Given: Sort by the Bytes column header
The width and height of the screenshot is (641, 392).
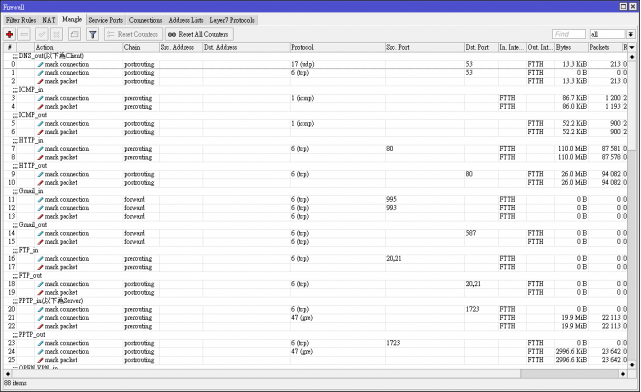Looking at the screenshot, I should (x=571, y=47).
